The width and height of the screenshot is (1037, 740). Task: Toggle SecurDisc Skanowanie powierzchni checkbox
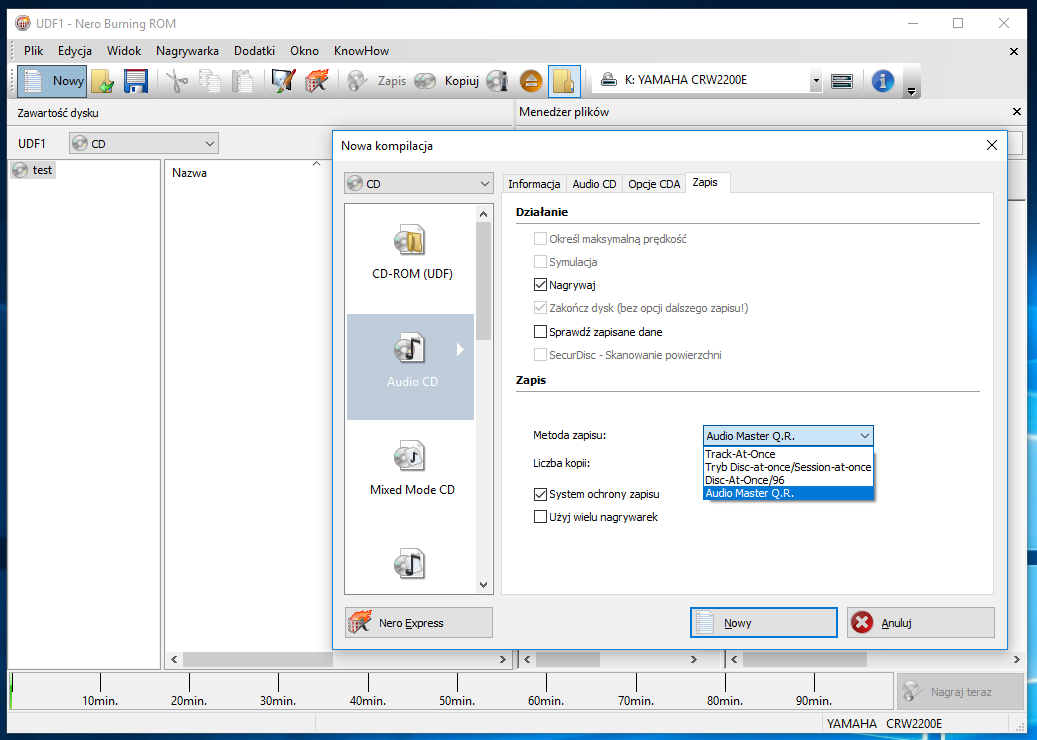pos(540,354)
